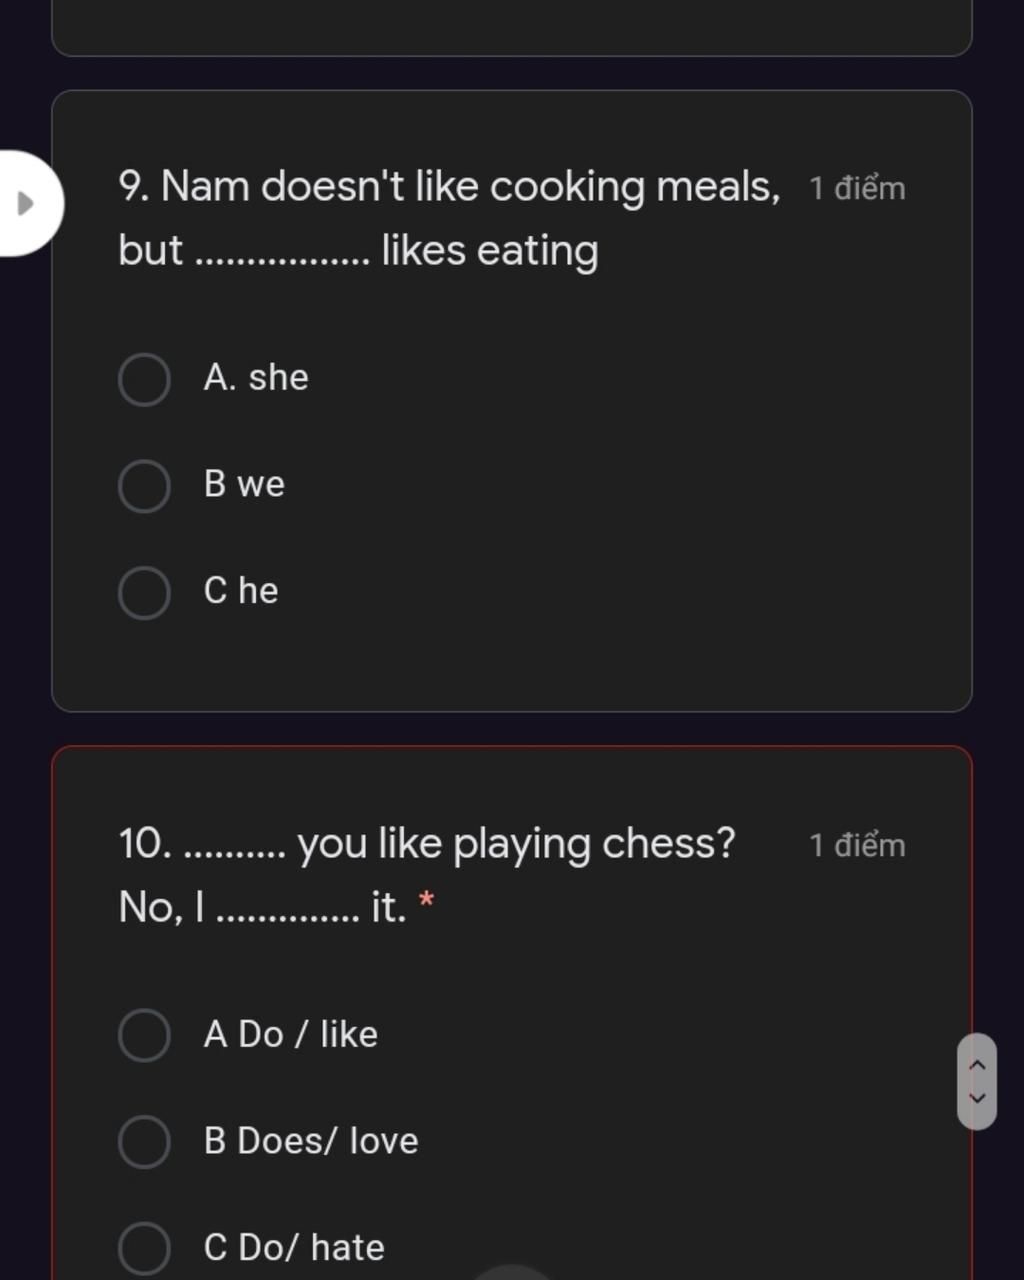
Task: Choose option B Does/ love
Action: point(144,1142)
